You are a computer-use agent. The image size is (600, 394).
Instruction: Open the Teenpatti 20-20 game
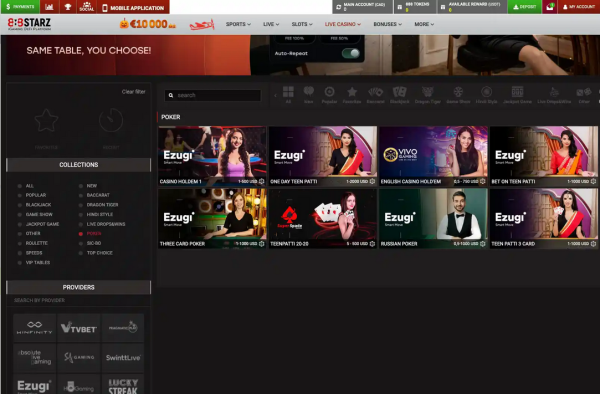[x=323, y=218]
